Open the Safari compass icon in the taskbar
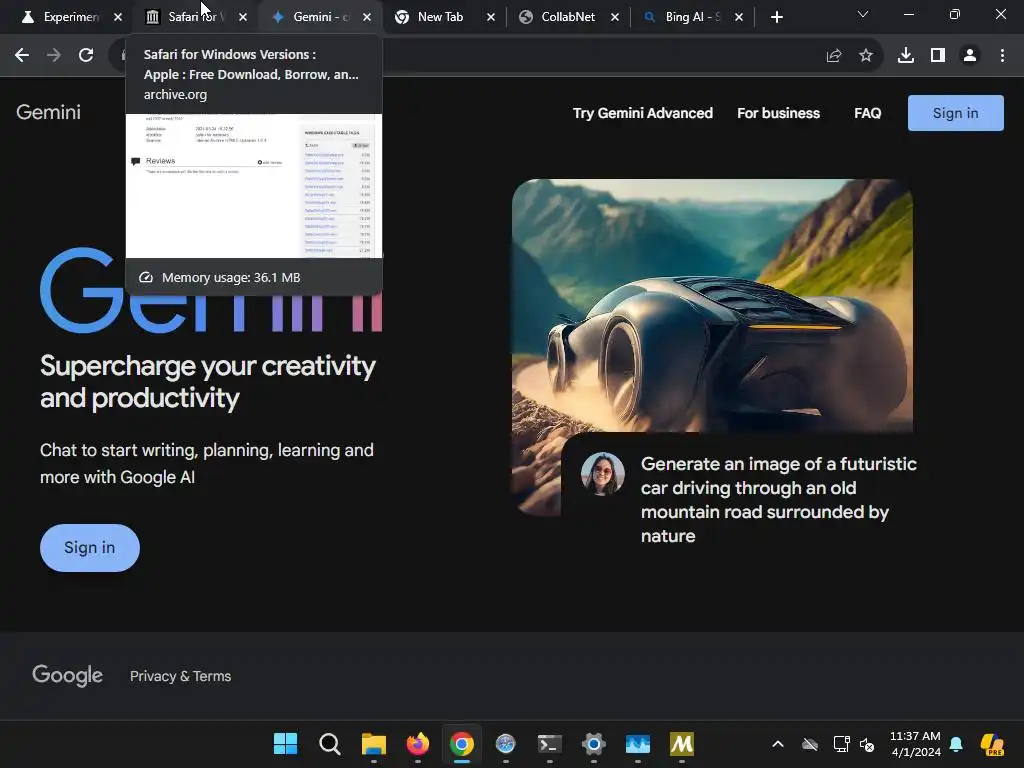Screen dimensions: 1024x768 point(505,743)
